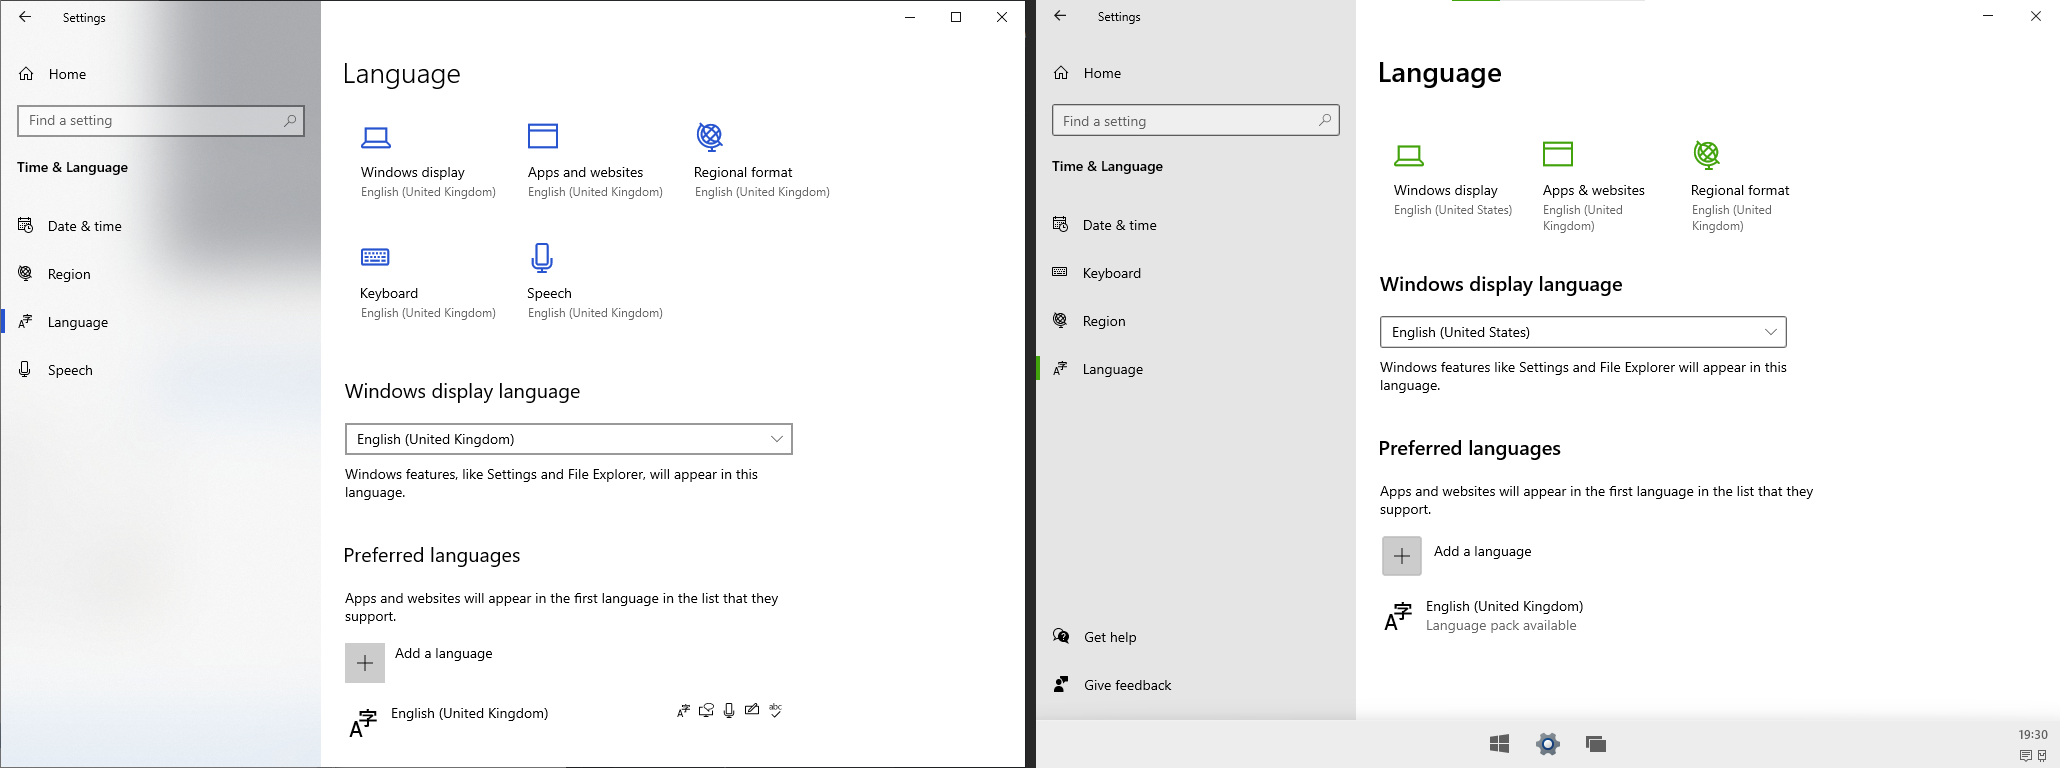Click search magnifier in right Find a setting box
Image resolution: width=2060 pixels, height=768 pixels.
(x=1325, y=120)
